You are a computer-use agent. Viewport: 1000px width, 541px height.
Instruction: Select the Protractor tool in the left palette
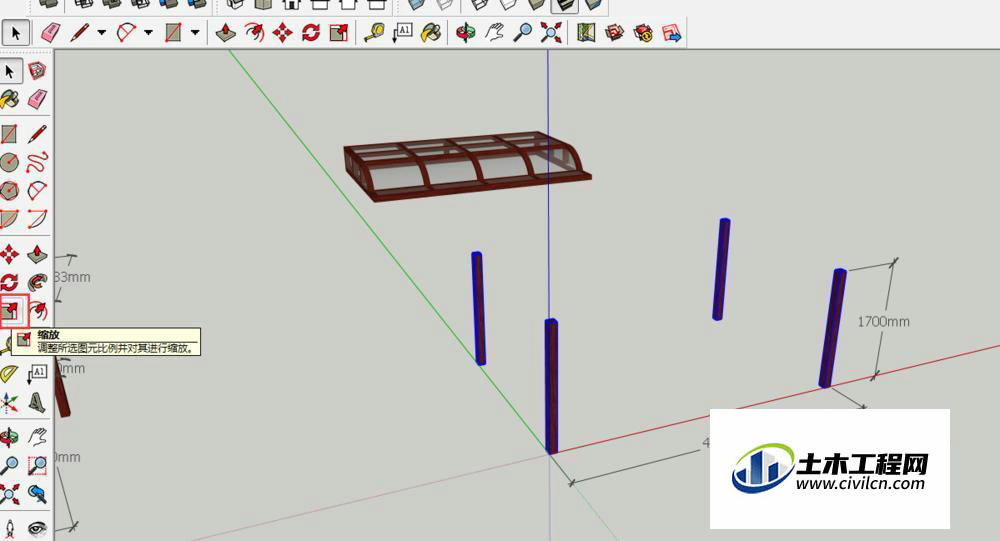[x=9, y=374]
